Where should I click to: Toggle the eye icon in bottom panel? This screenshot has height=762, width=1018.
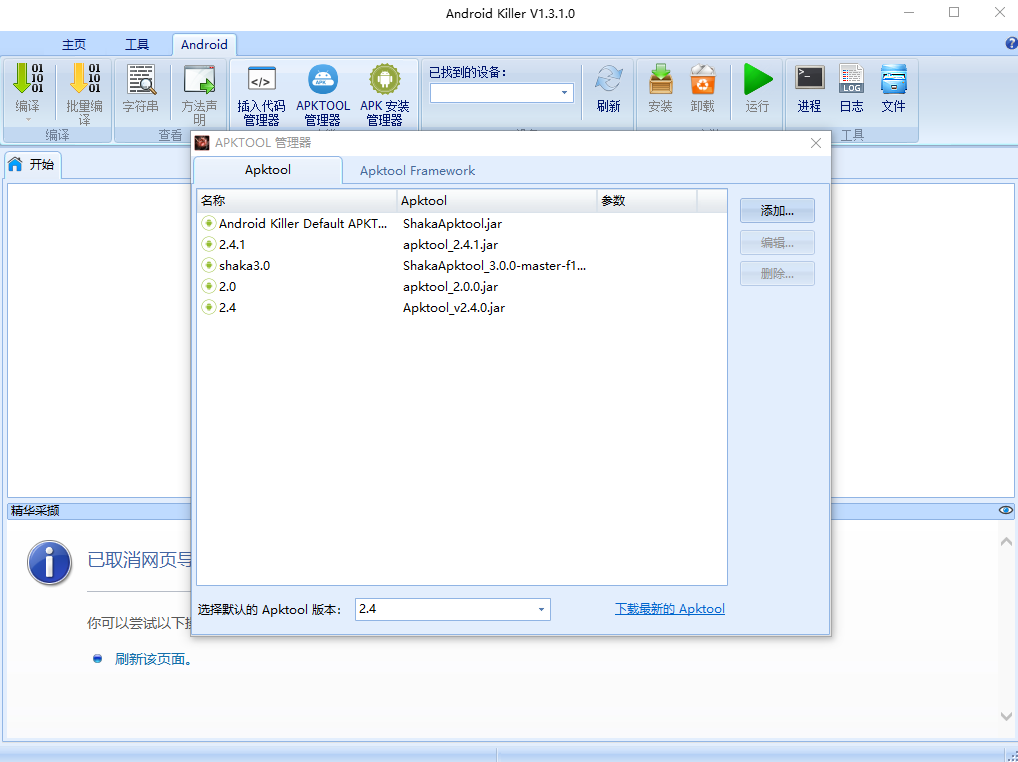point(1005,510)
